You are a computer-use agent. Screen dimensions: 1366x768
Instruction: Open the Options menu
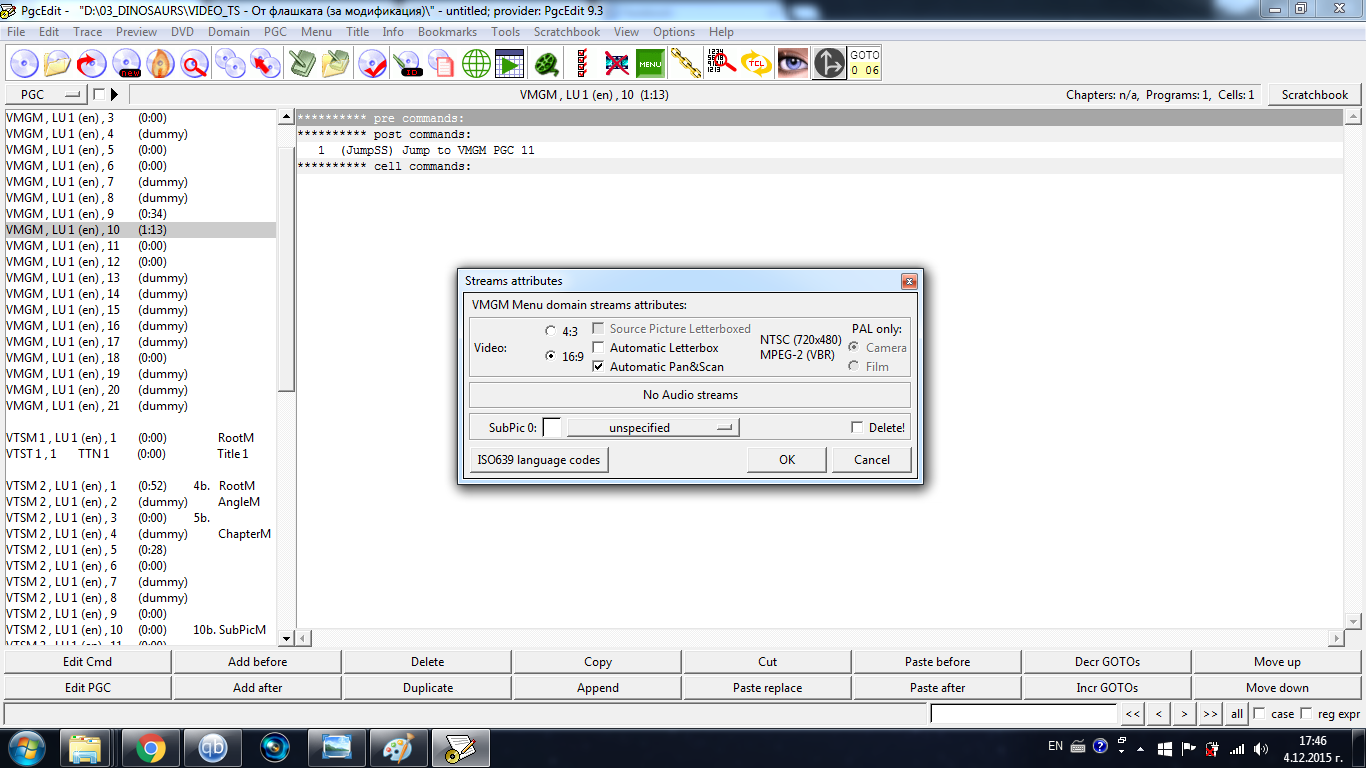pos(674,32)
